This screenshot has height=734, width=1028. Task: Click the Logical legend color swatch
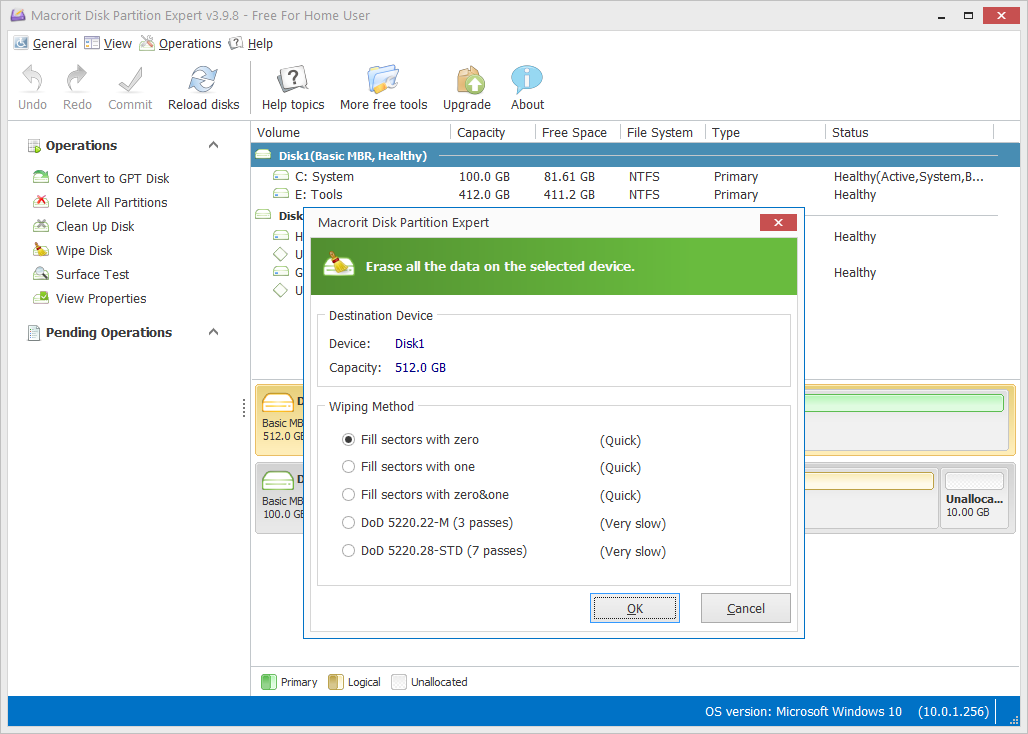336,682
